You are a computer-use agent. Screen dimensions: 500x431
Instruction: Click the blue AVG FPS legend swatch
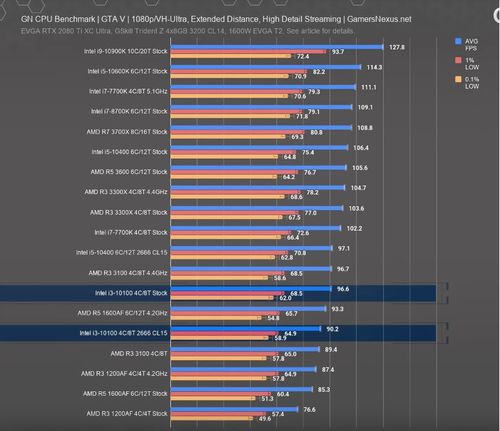click(458, 41)
